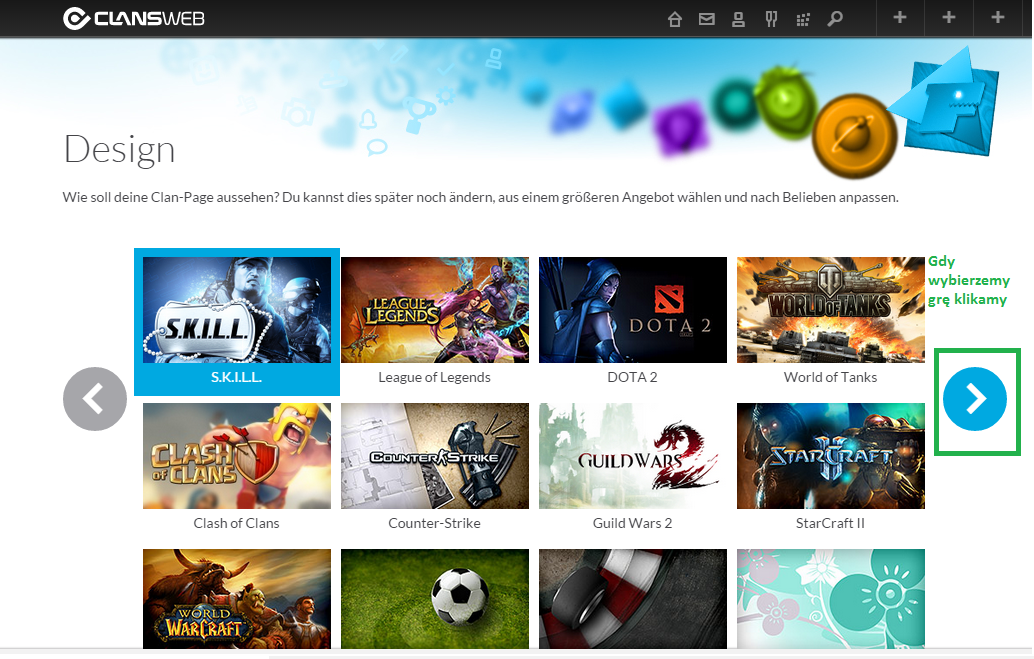Click the 'Design' page heading
1034x659 pixels.
coord(119,150)
